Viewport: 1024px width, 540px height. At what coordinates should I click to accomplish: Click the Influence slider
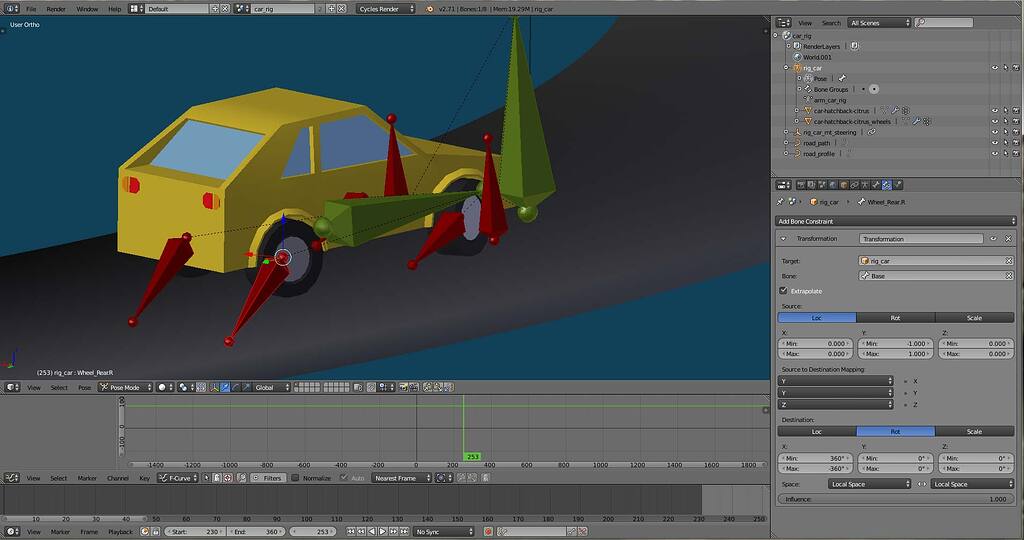pos(895,499)
